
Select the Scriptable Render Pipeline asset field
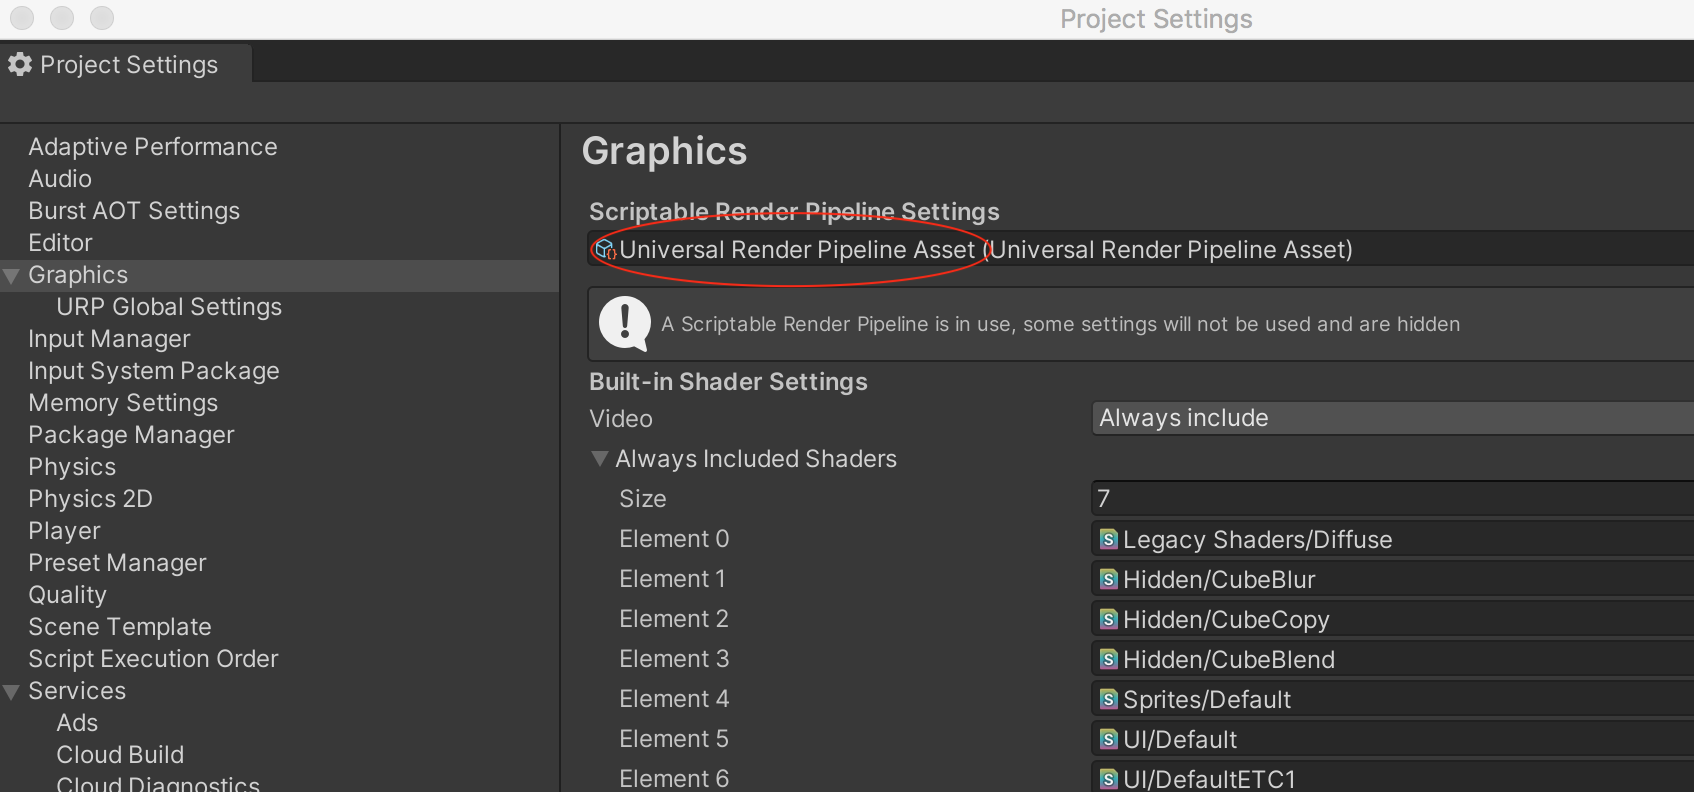point(1140,250)
